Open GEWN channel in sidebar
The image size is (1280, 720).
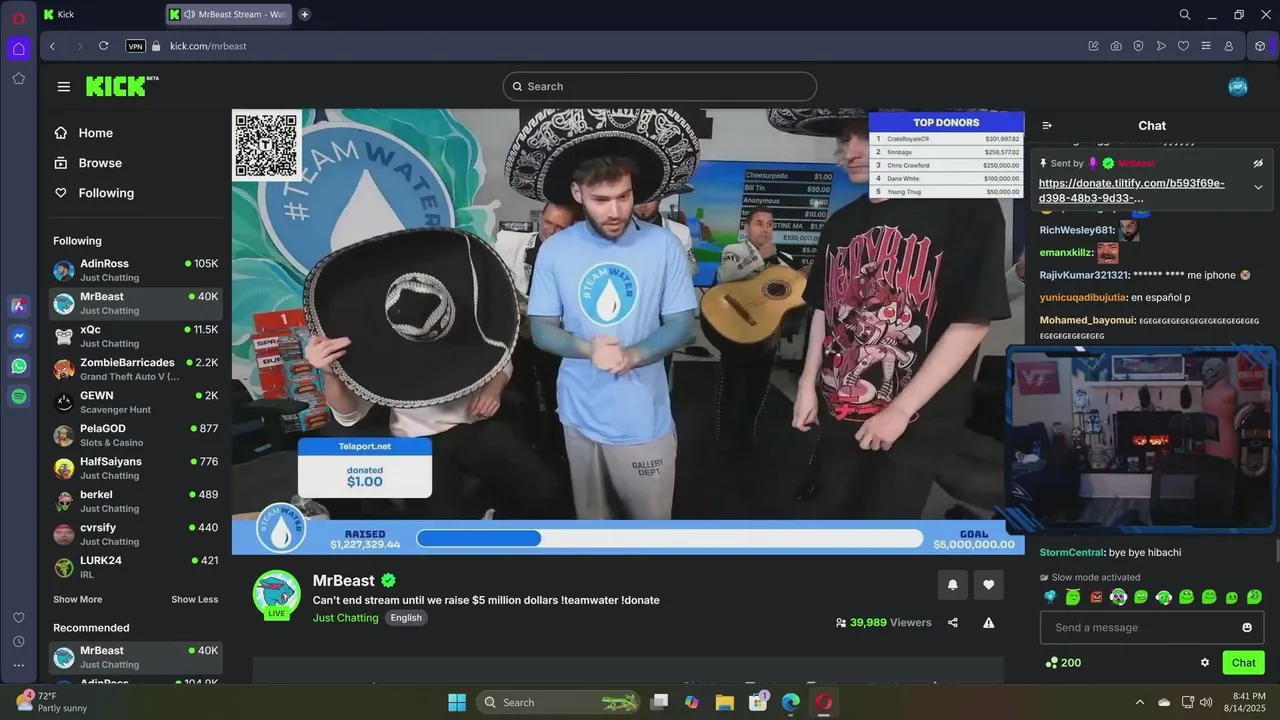coord(136,402)
